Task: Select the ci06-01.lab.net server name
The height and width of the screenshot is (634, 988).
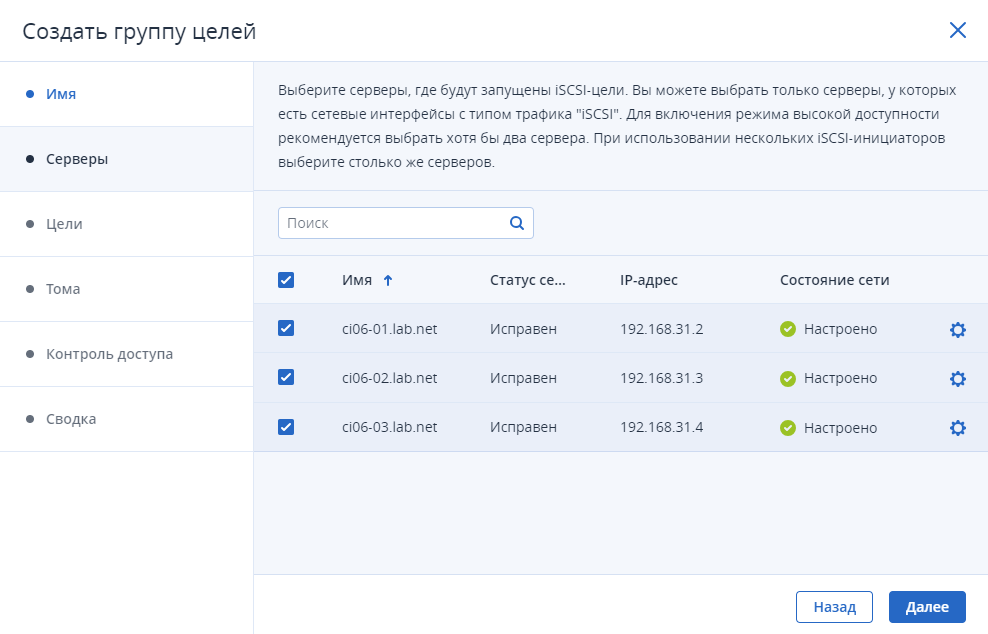Action: click(x=389, y=329)
